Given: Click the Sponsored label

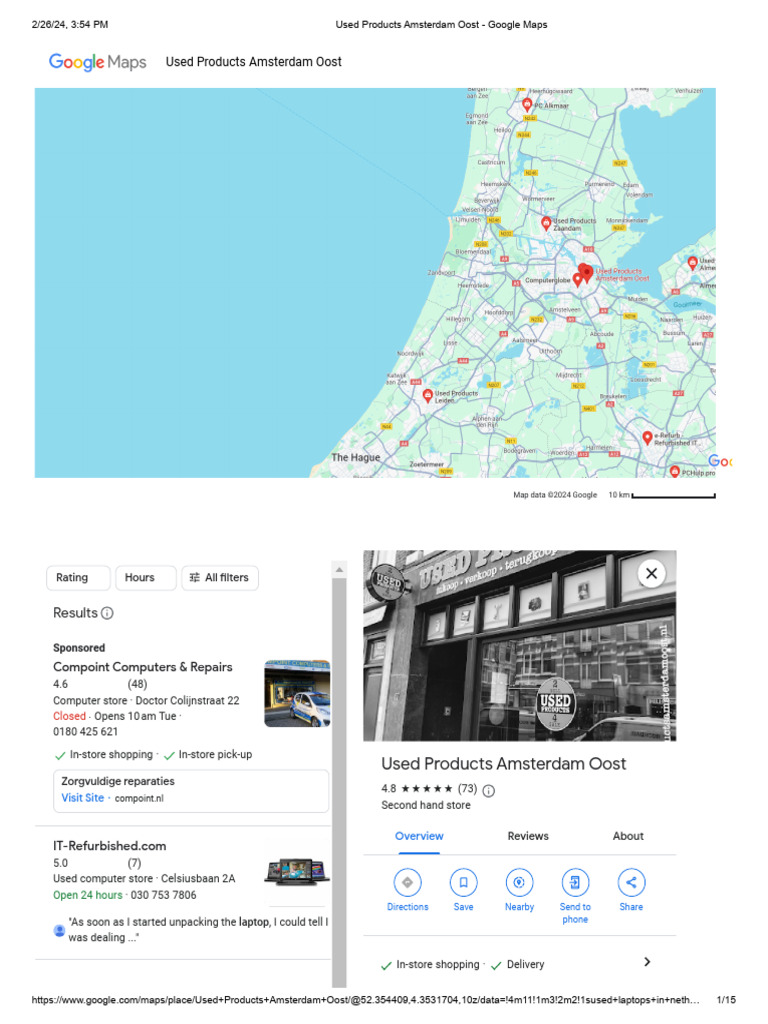Looking at the screenshot, I should tap(79, 648).
